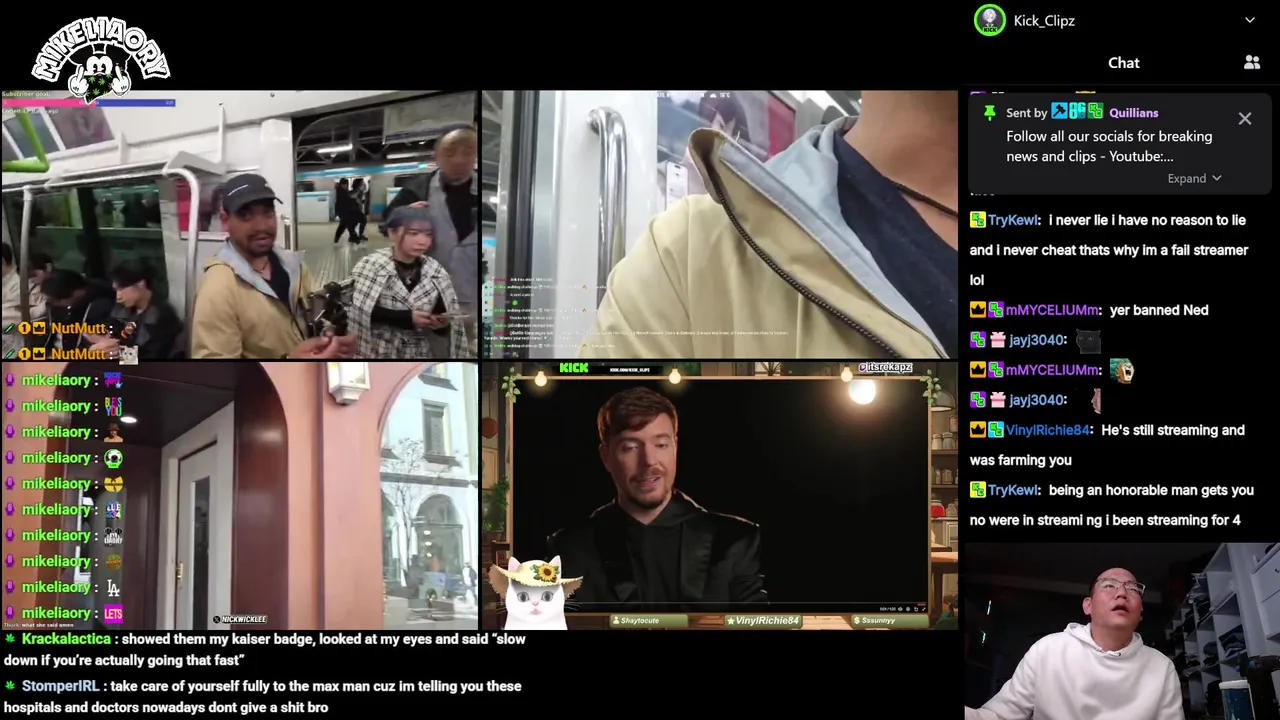
Task: Show the chat viewer list icon
Action: [1251, 62]
